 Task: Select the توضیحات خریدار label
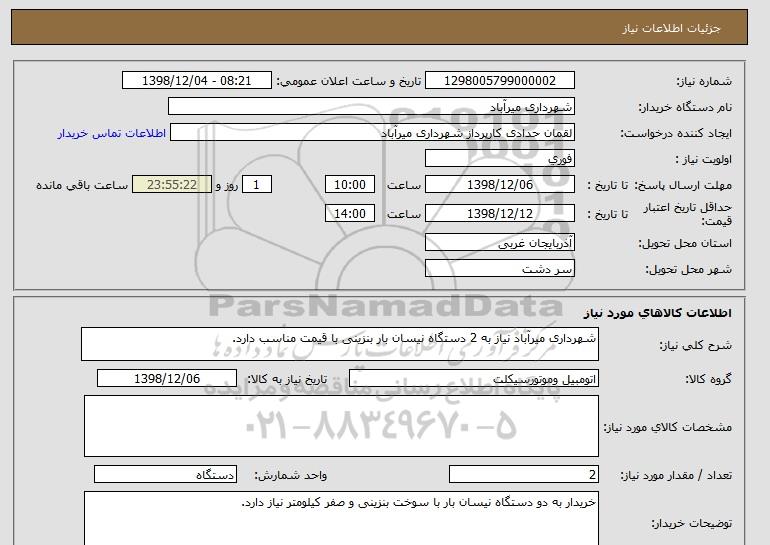pyautogui.click(x=691, y=523)
